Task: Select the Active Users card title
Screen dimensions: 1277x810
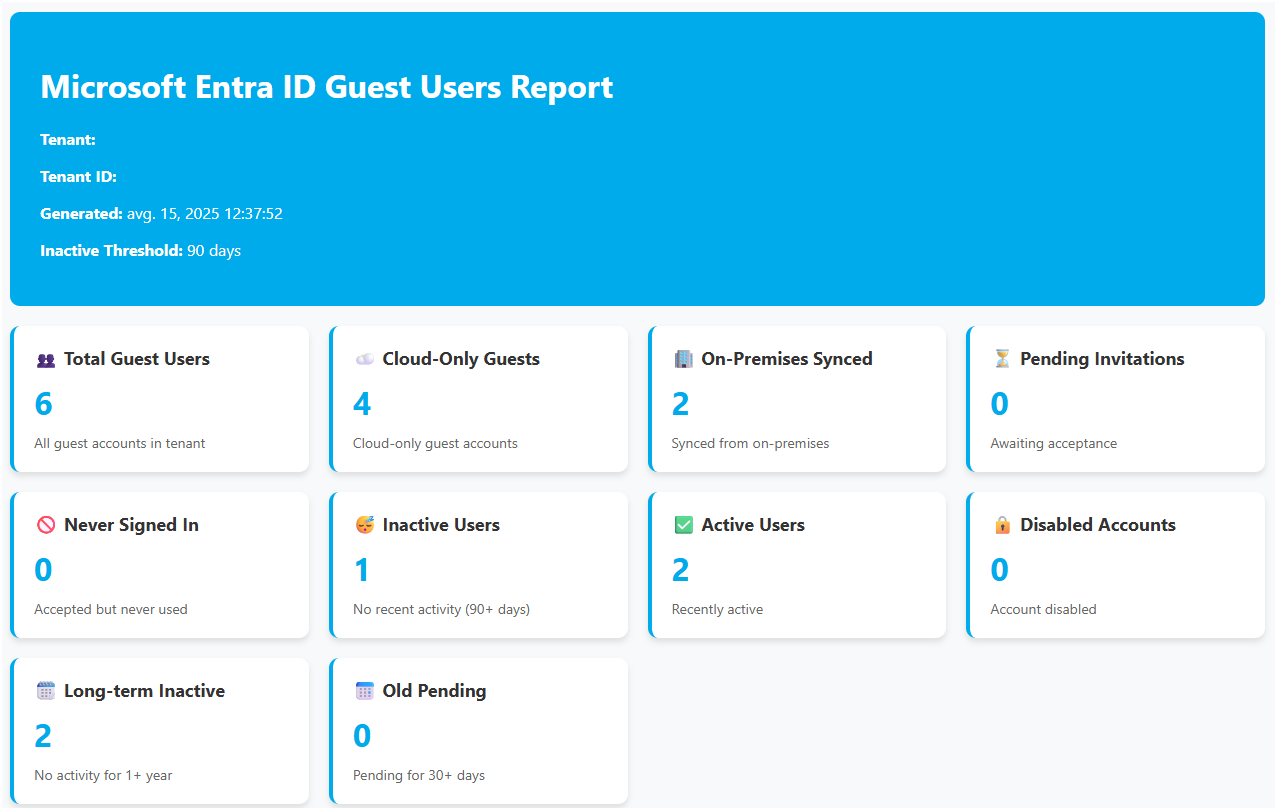Action: click(x=753, y=525)
